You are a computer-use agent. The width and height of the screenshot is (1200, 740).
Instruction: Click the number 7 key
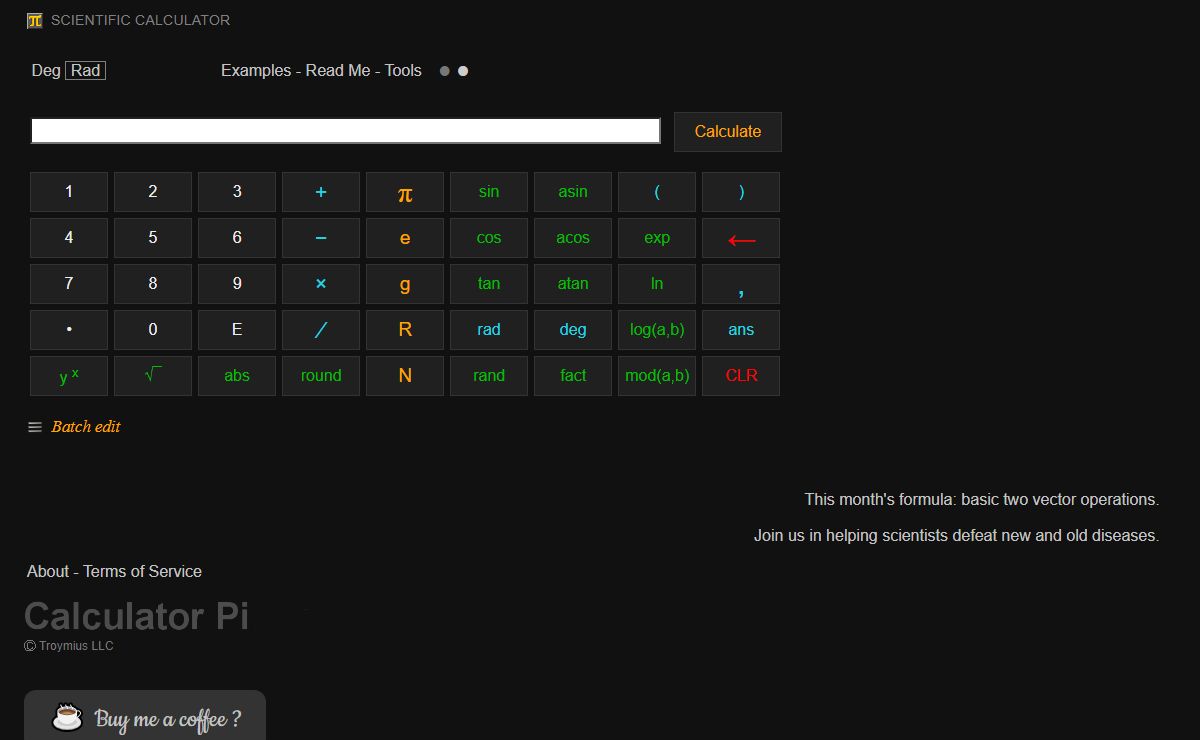69,284
